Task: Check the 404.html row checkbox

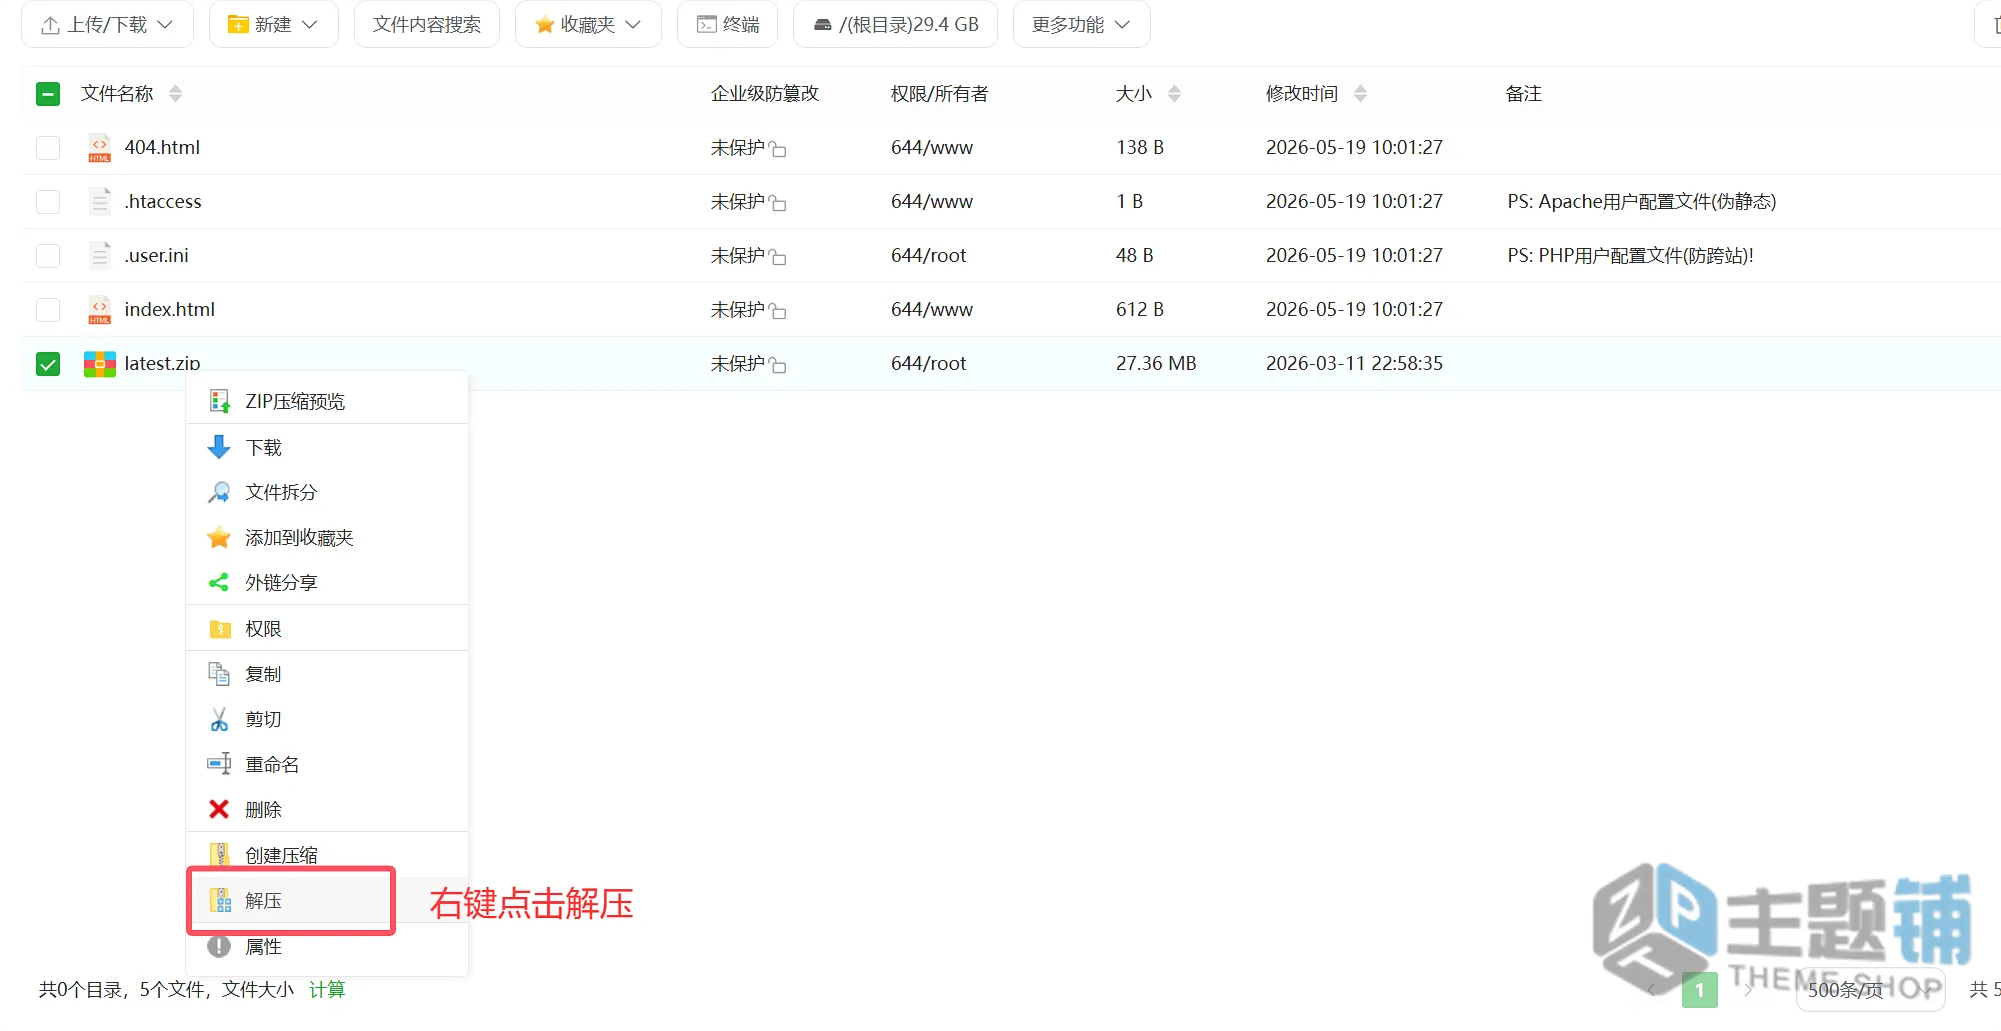Action: (48, 147)
